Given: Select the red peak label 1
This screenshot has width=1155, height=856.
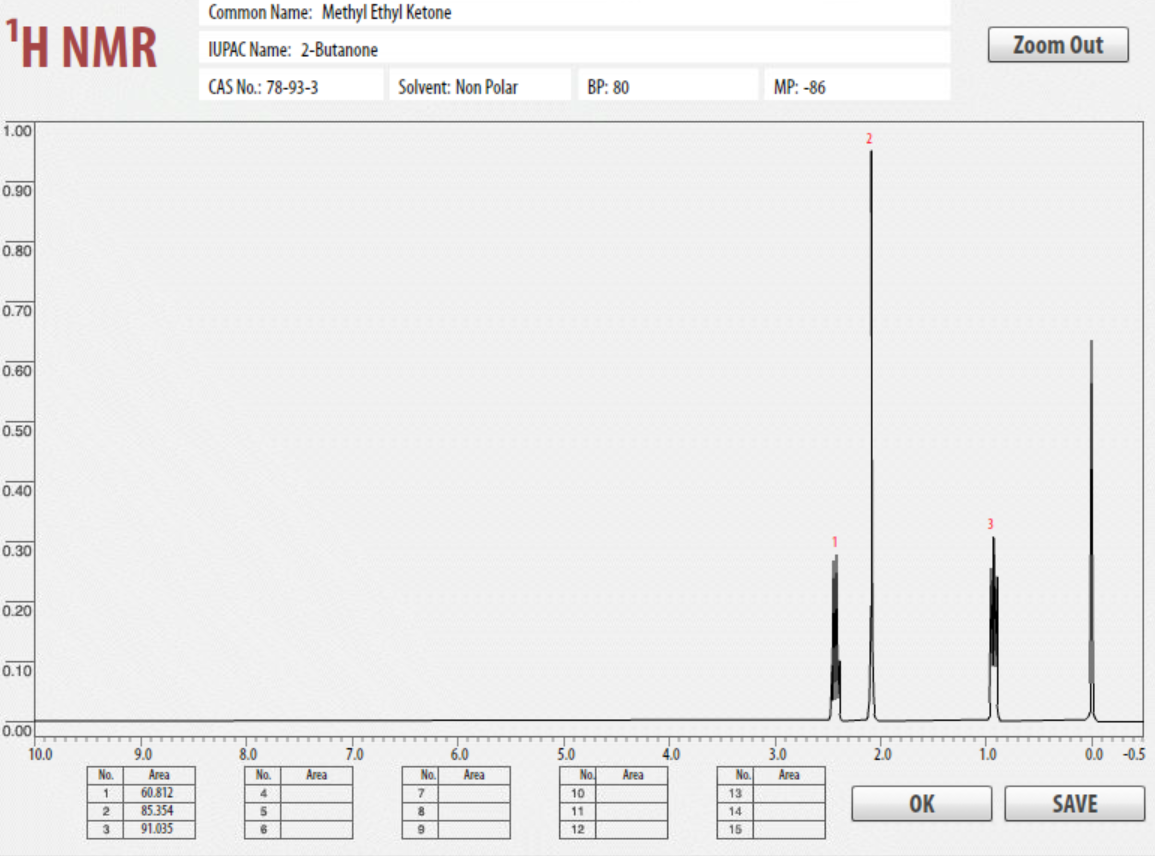Looking at the screenshot, I should click(x=836, y=542).
